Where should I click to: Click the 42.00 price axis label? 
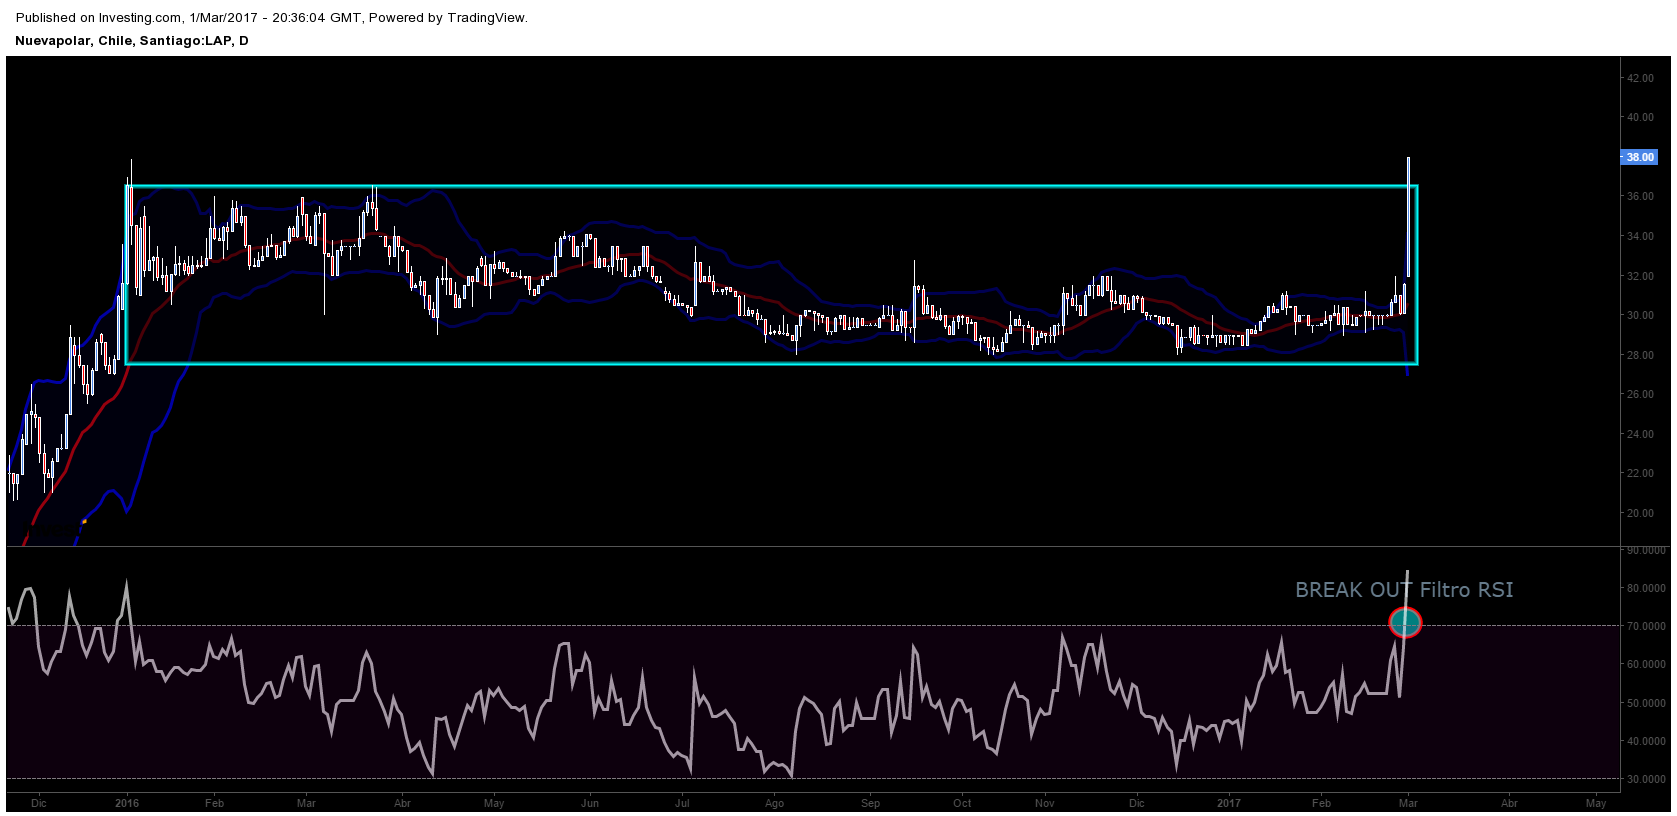point(1640,78)
